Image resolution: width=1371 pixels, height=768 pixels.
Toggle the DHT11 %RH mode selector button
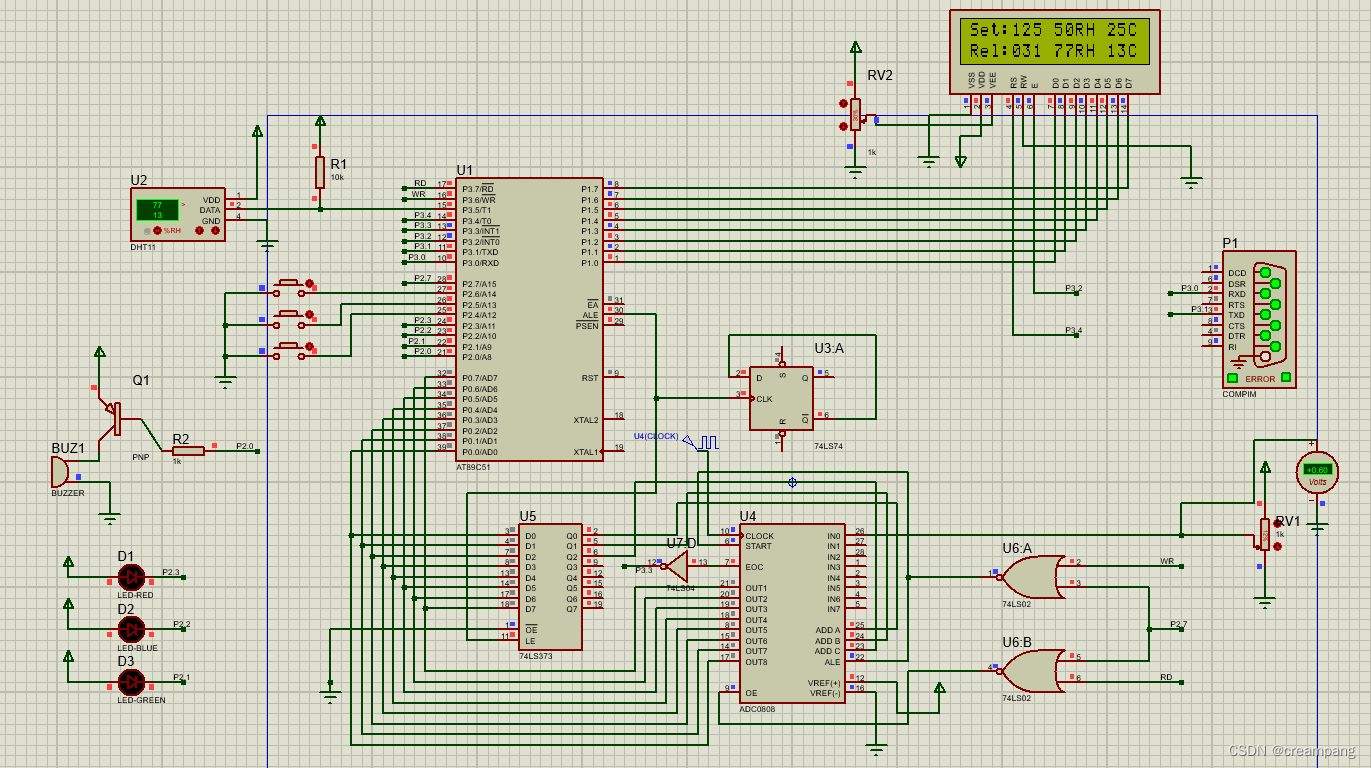(159, 231)
